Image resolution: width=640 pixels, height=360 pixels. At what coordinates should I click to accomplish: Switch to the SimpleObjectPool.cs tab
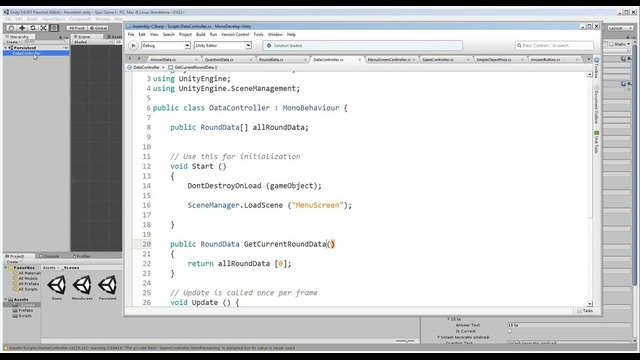[494, 60]
